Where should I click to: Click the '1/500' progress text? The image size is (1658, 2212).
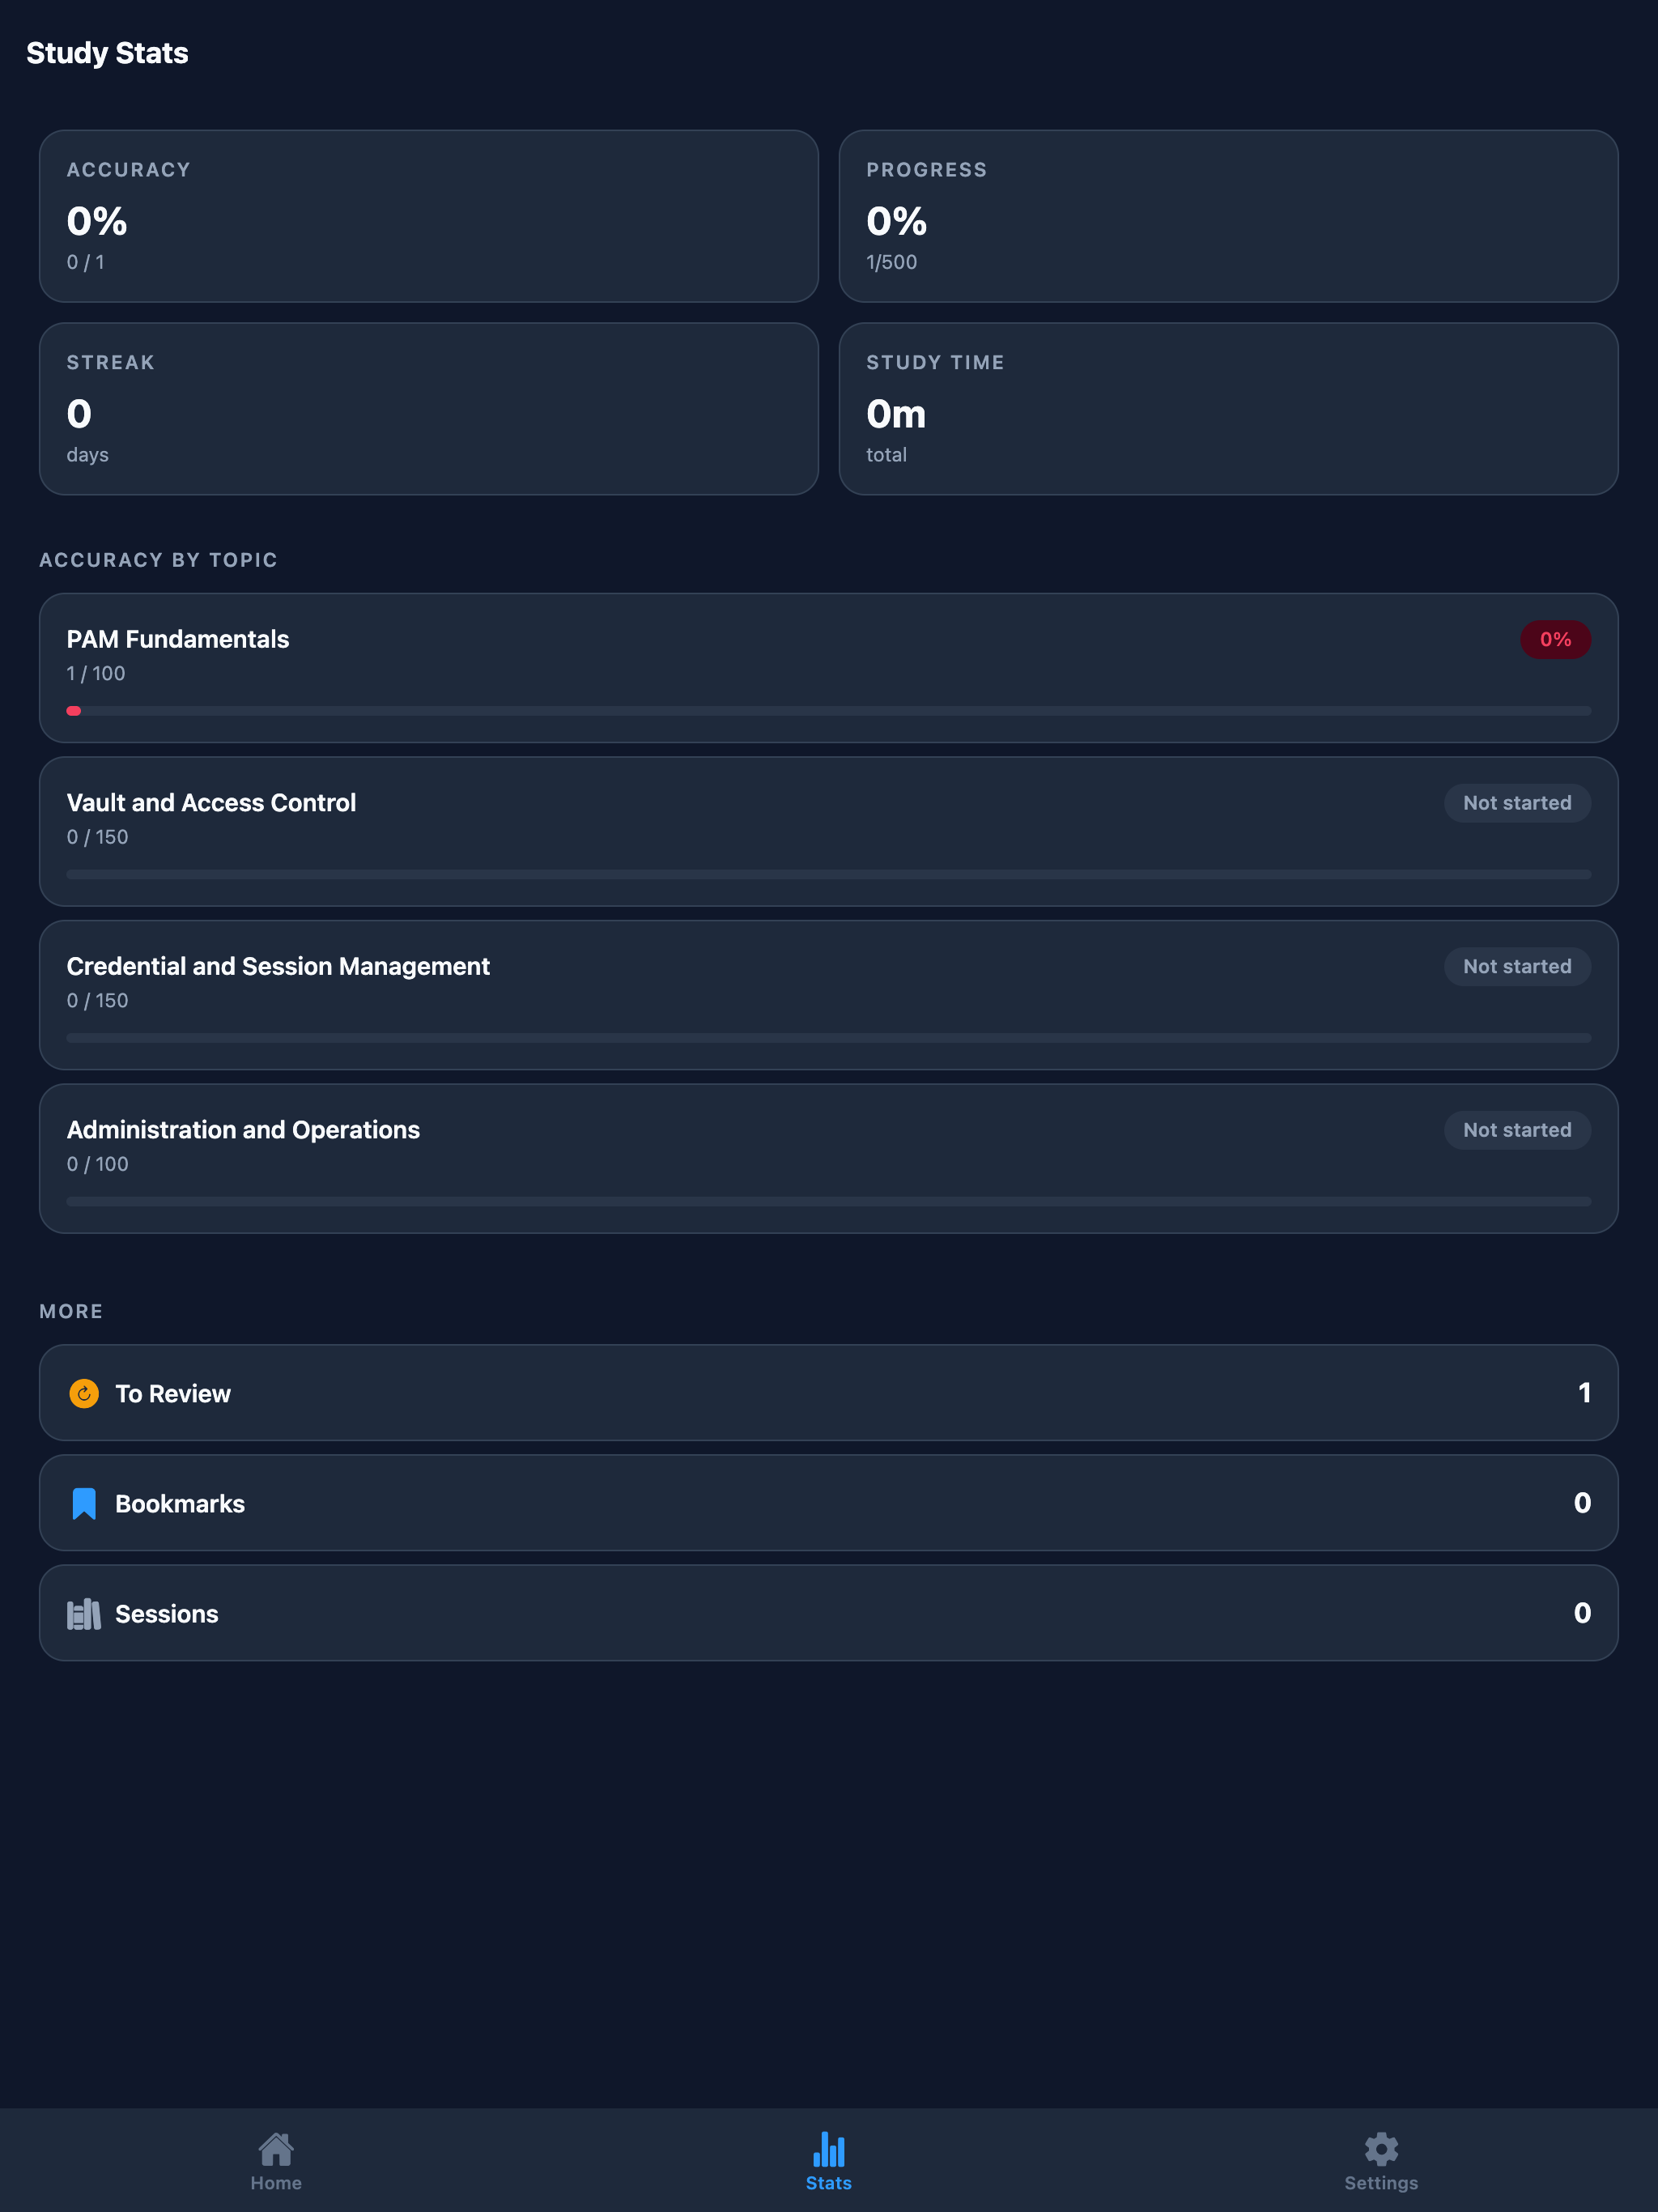891,262
